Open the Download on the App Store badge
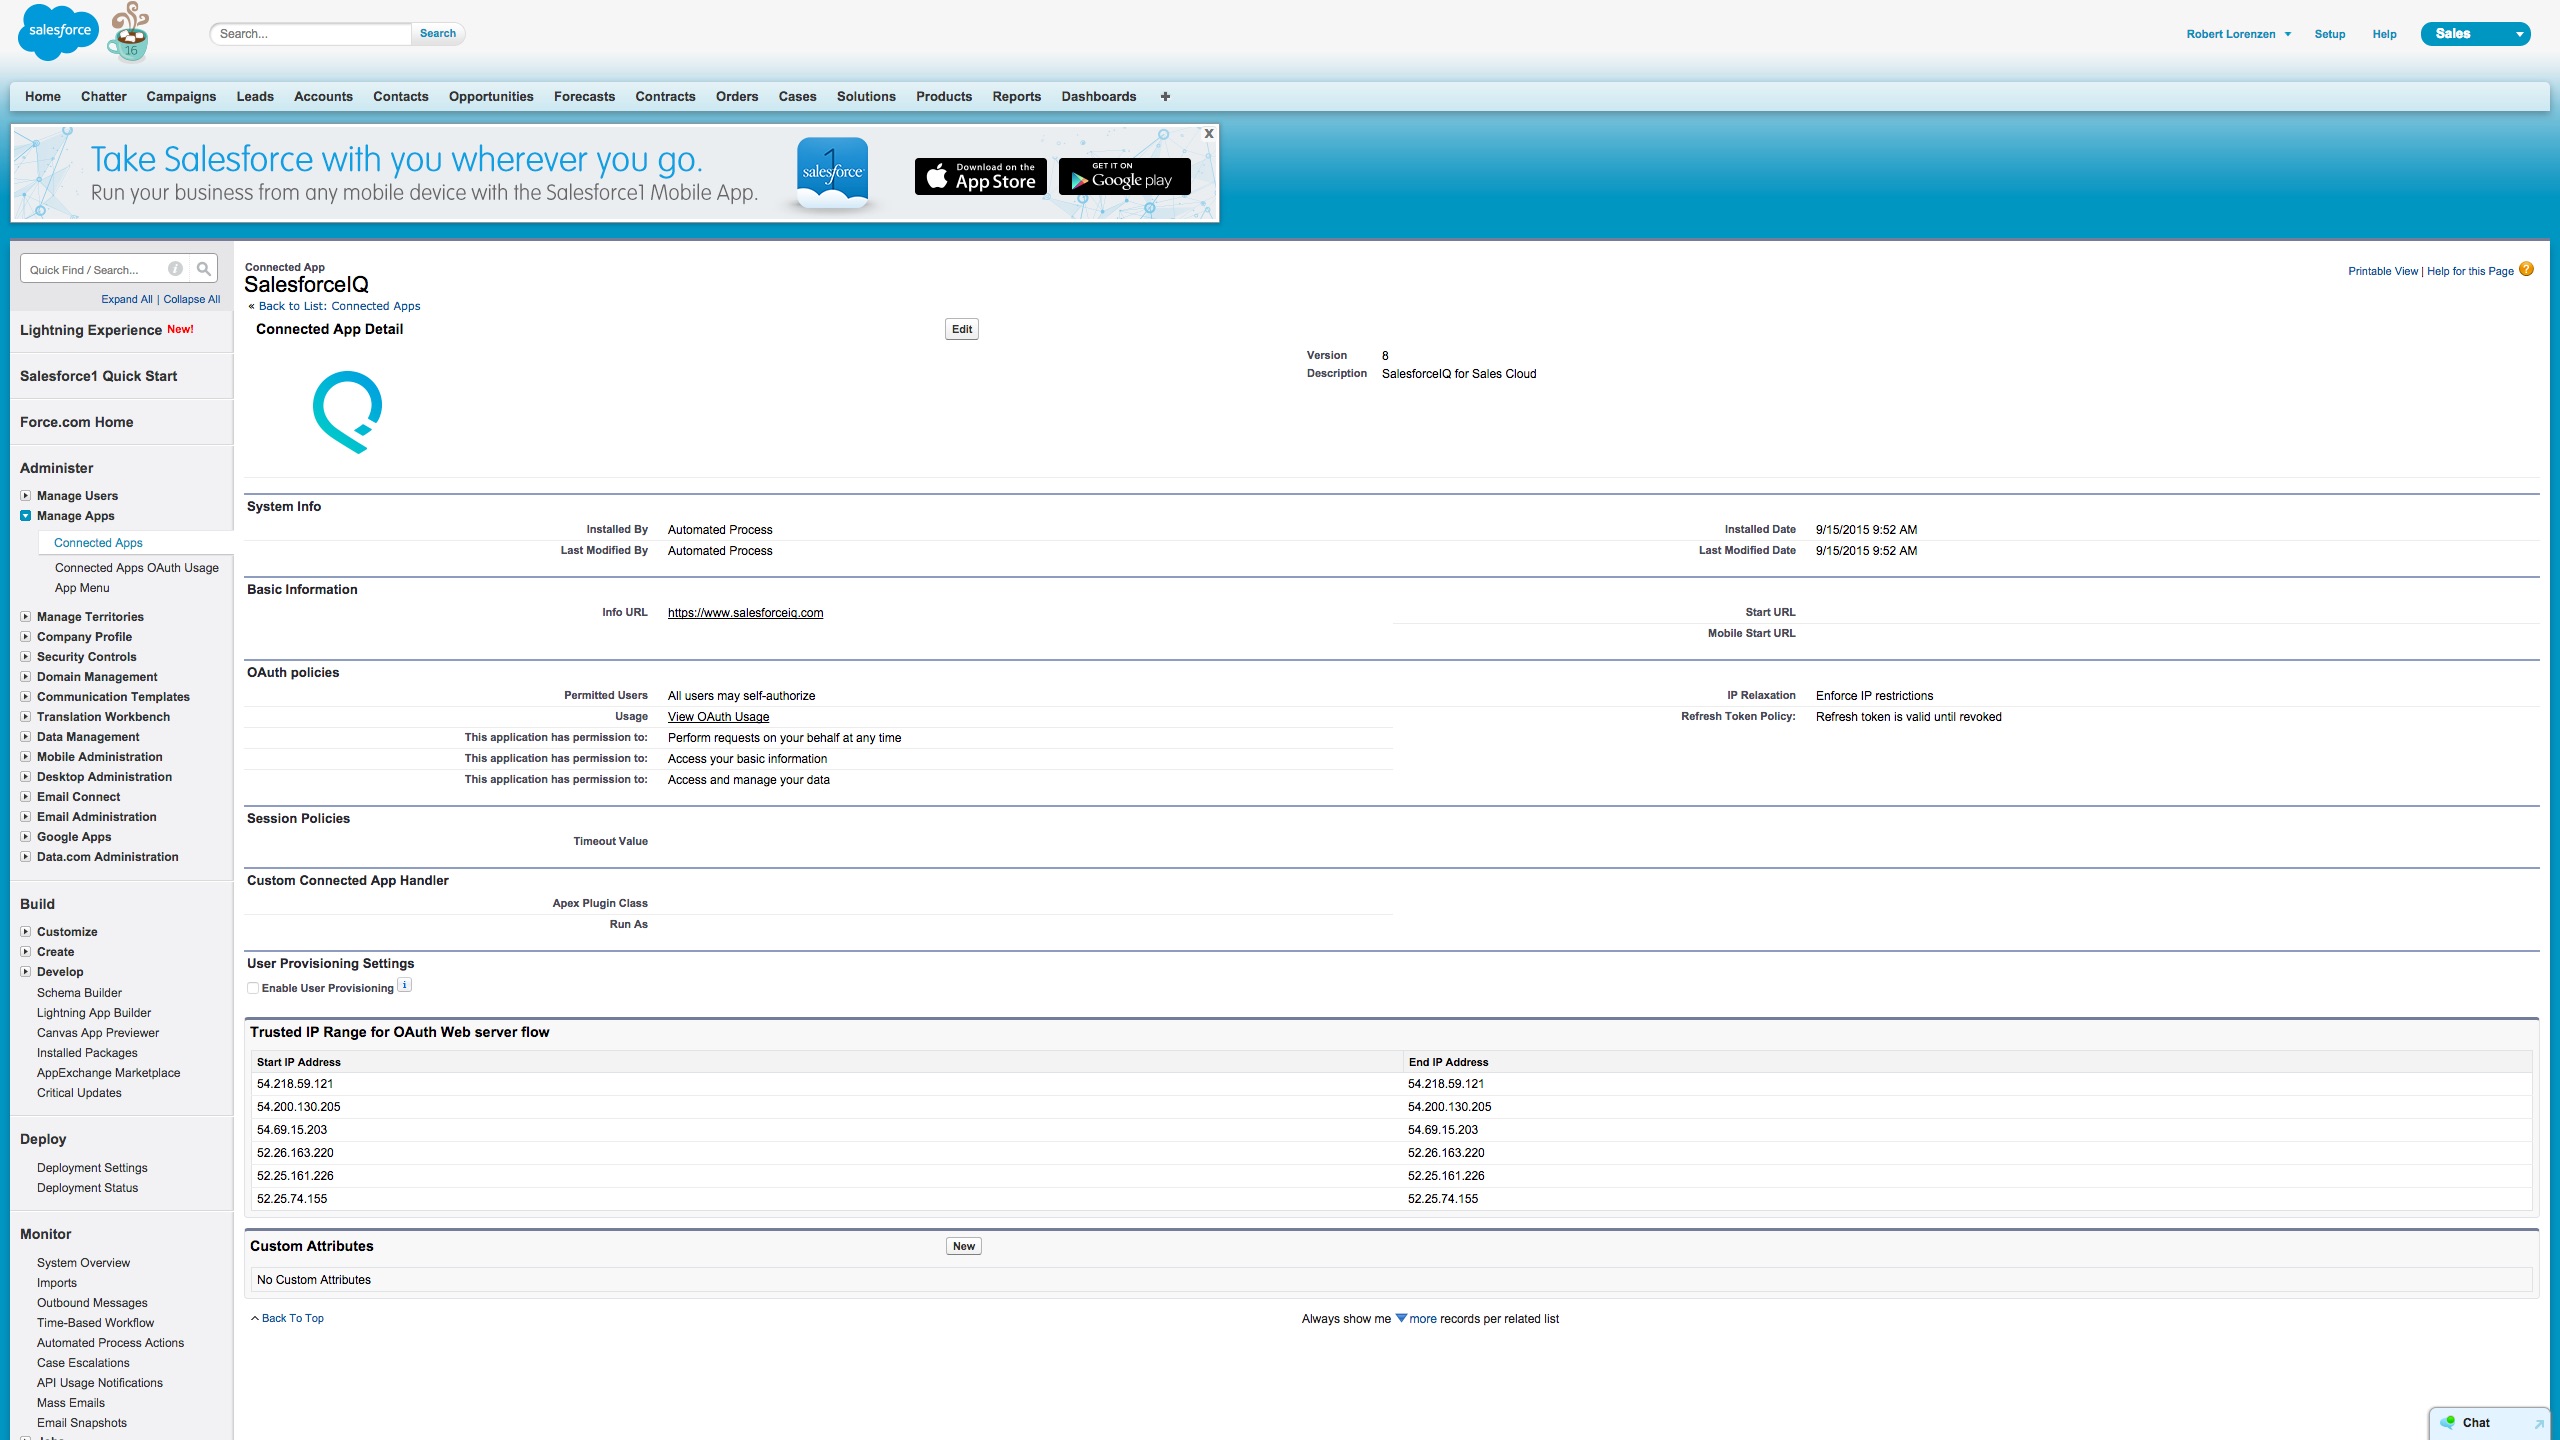 [x=980, y=176]
